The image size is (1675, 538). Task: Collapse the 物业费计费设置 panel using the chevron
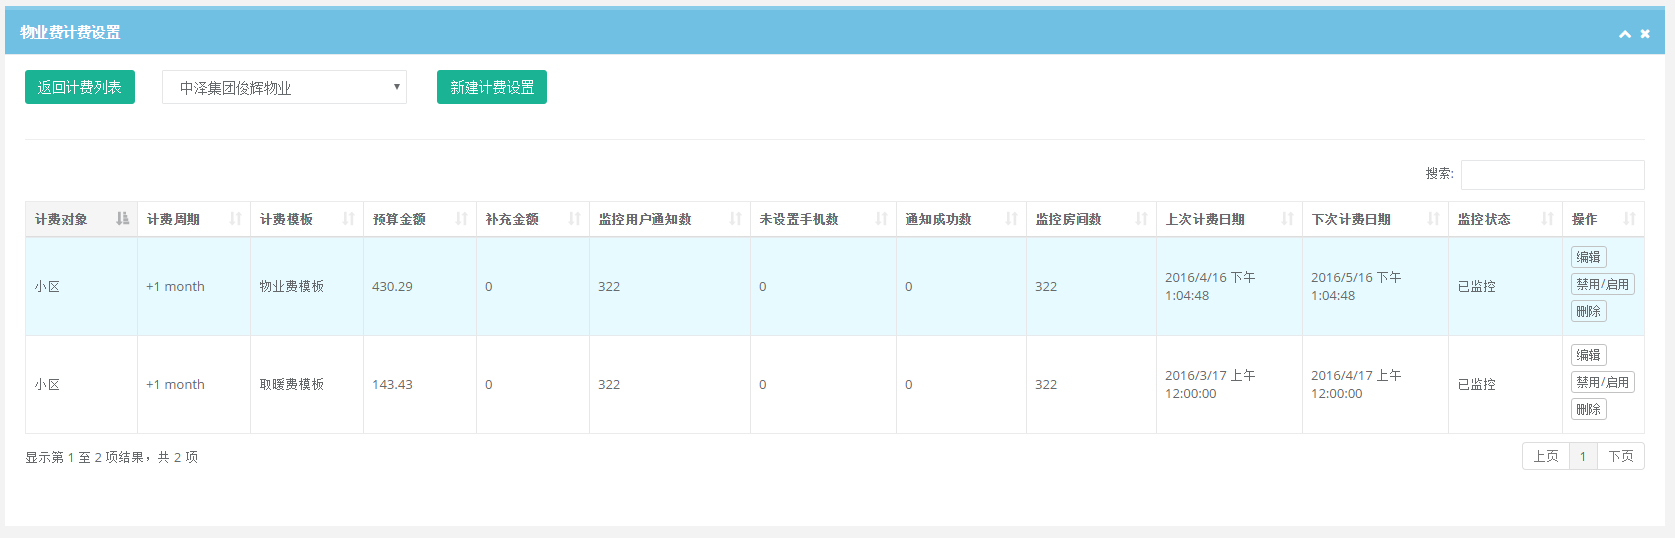(1625, 34)
